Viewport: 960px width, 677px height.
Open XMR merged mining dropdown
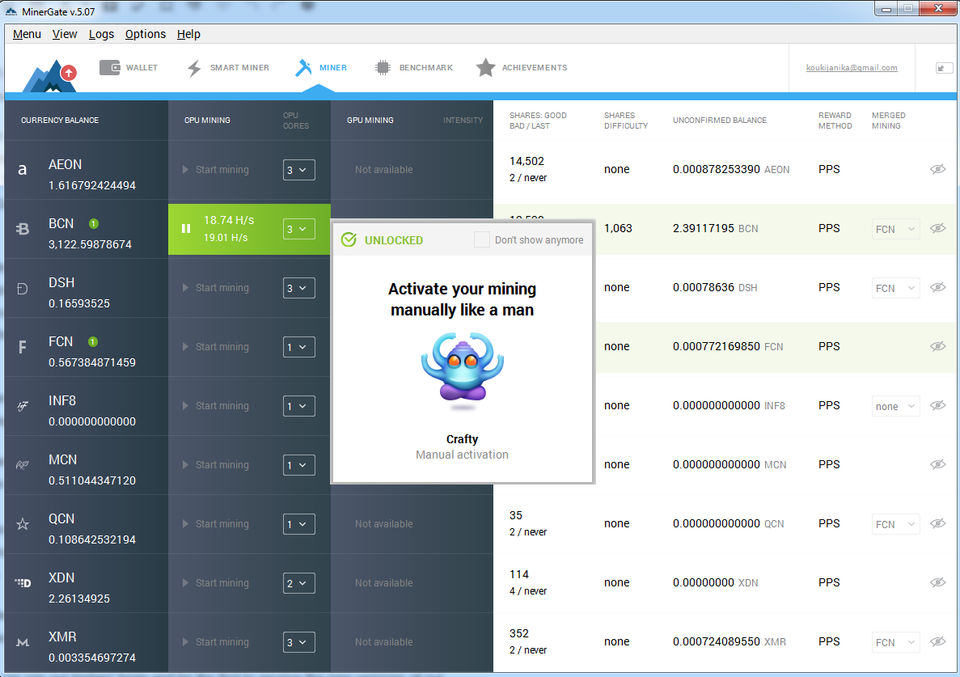click(895, 642)
